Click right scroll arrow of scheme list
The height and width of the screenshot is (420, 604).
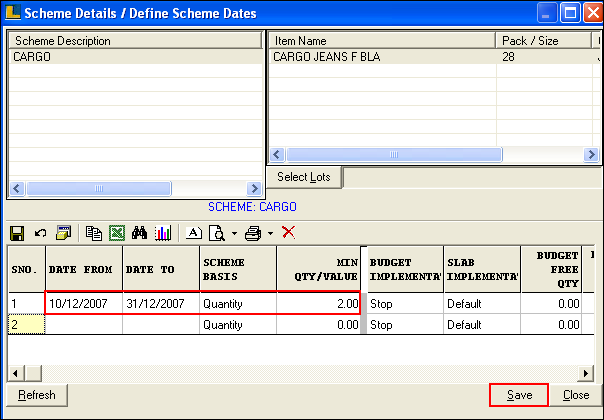click(254, 188)
